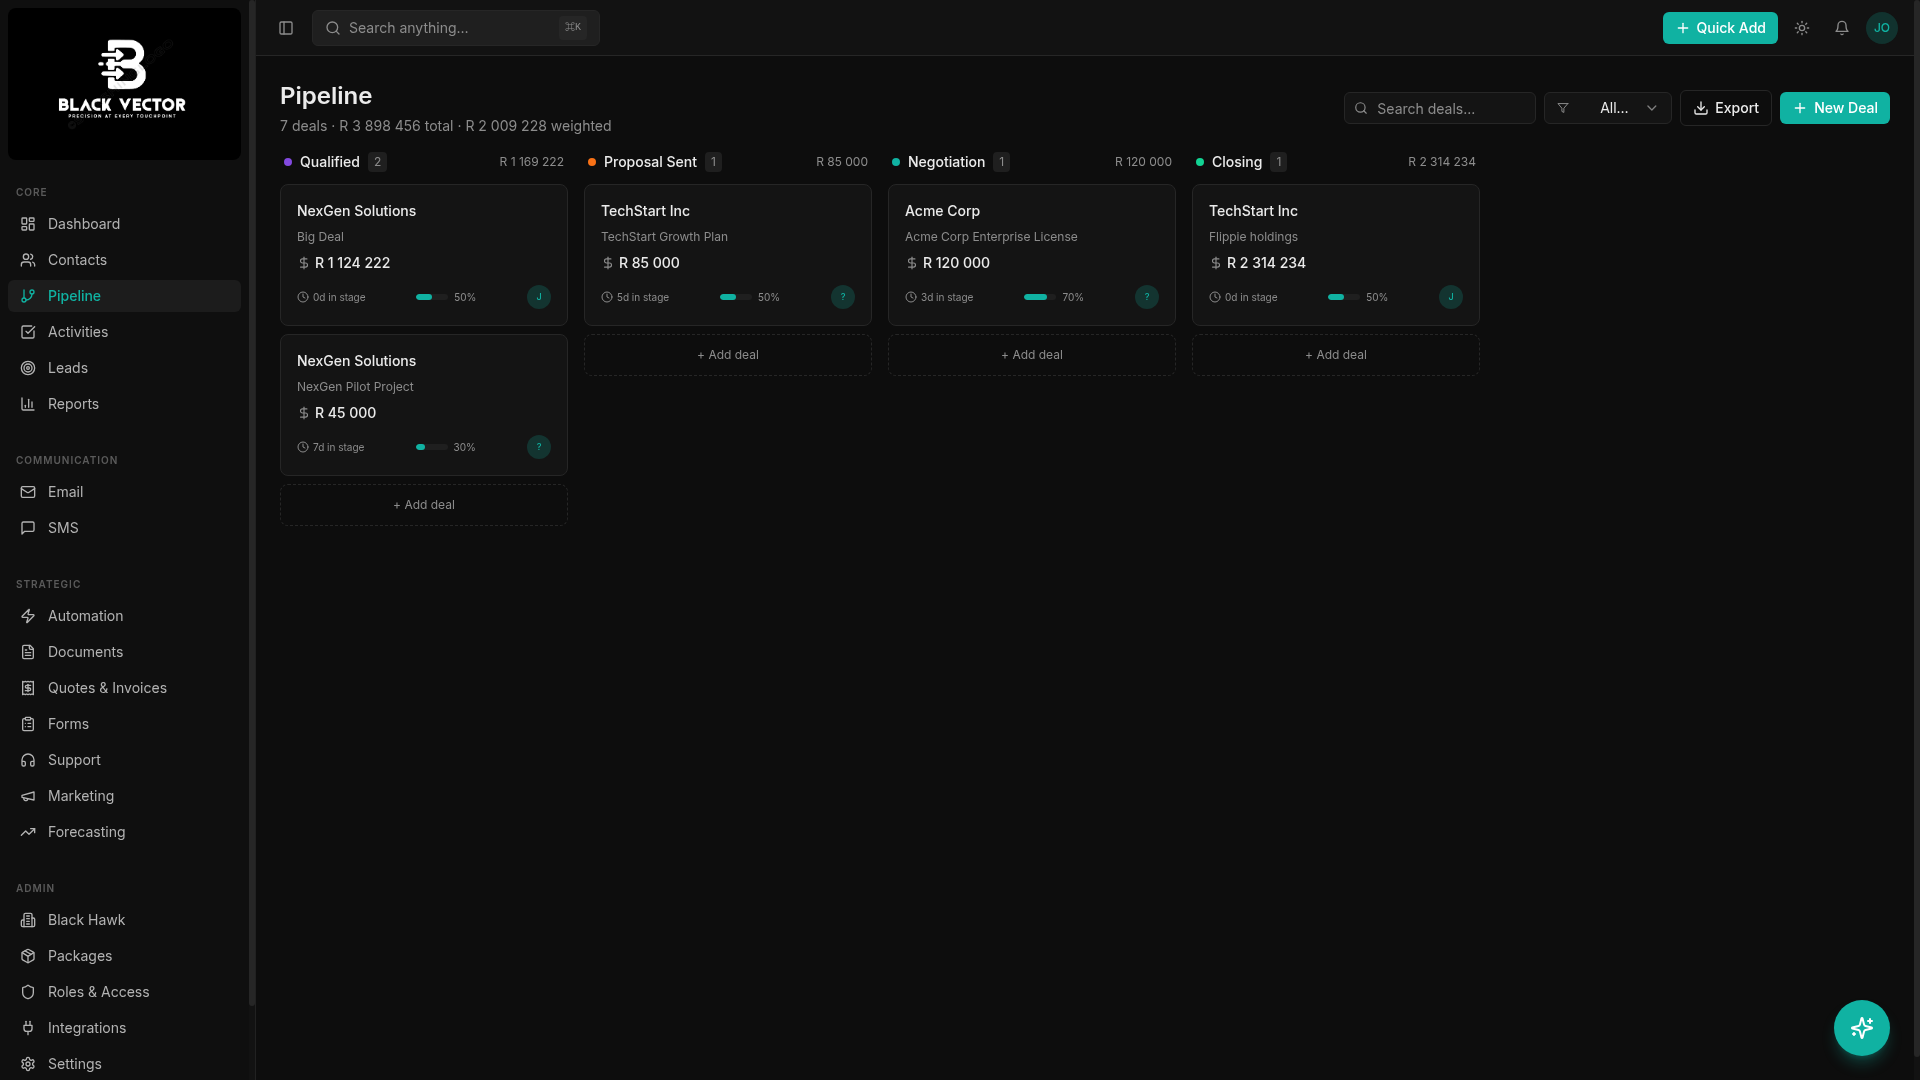
Task: Click the New Deal button
Action: (x=1835, y=108)
